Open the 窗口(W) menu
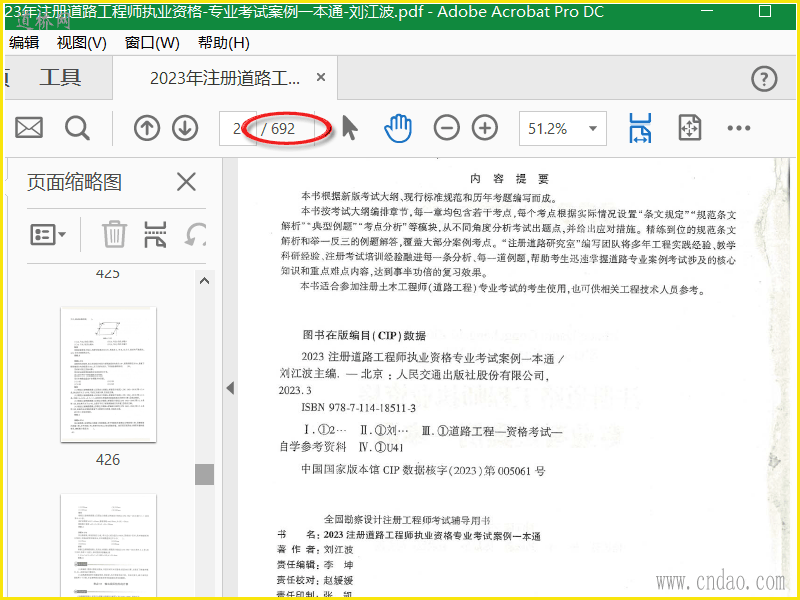Viewport: 800px width, 600px height. (152, 43)
